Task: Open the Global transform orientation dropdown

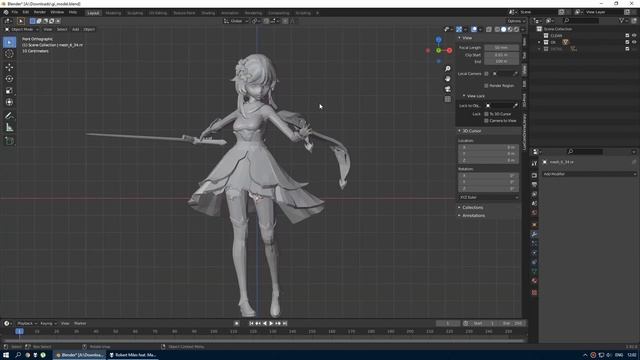Action: click(236, 21)
